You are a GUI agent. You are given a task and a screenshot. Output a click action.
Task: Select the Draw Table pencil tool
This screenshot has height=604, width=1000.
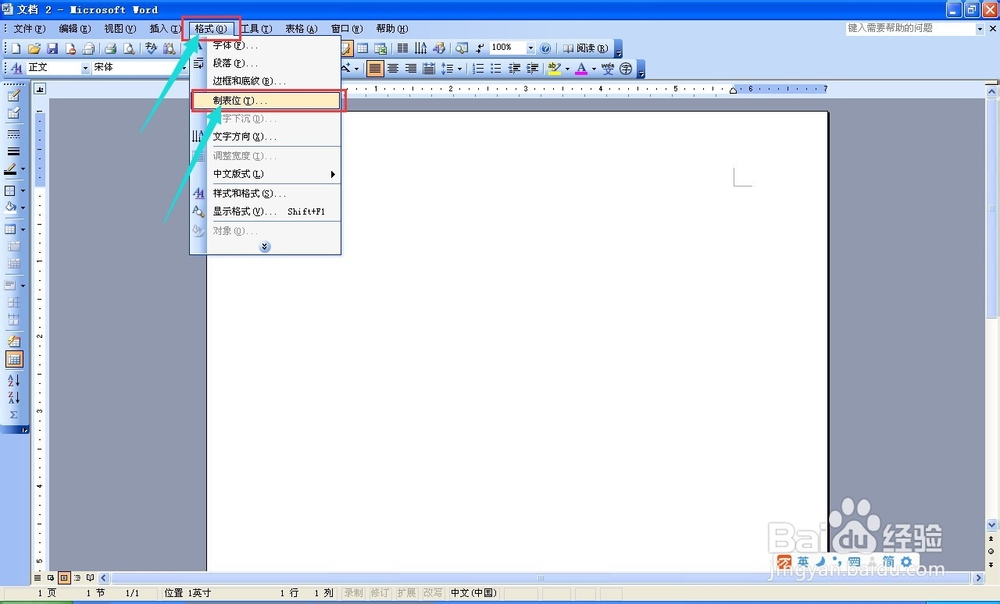[13, 96]
